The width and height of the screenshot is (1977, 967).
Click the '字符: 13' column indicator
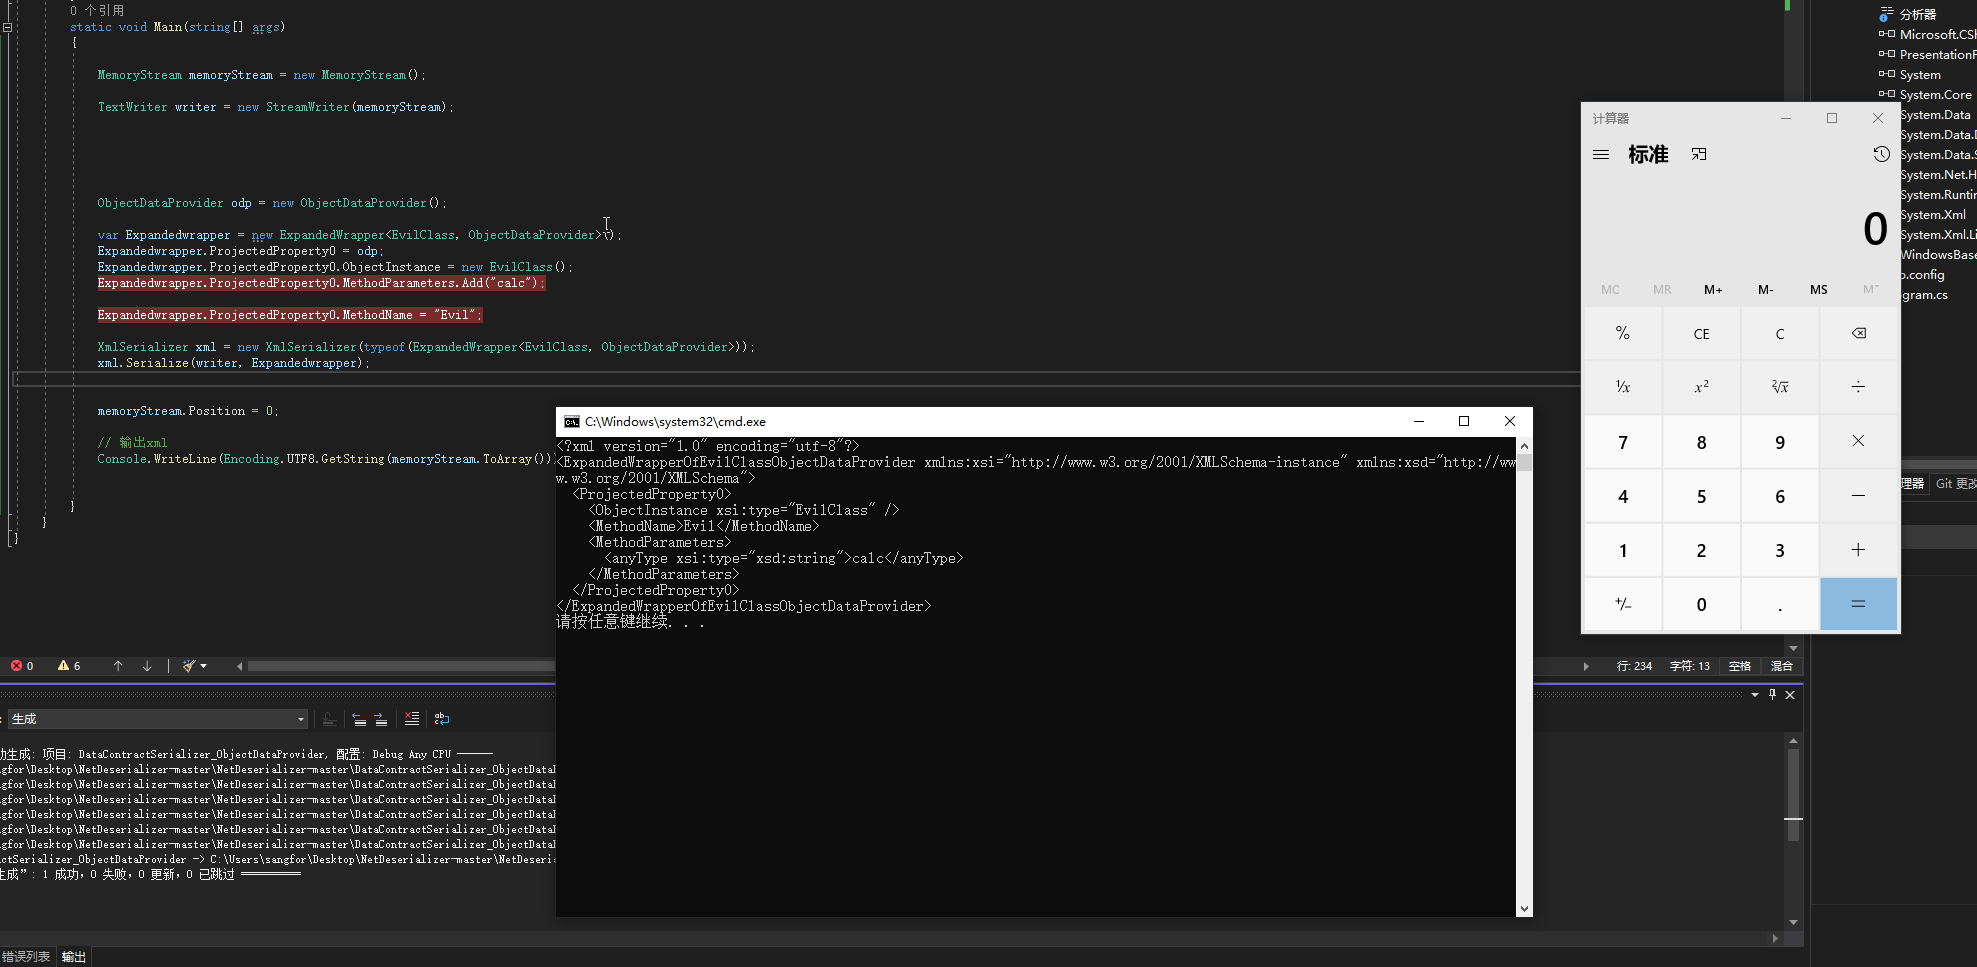pos(1690,666)
